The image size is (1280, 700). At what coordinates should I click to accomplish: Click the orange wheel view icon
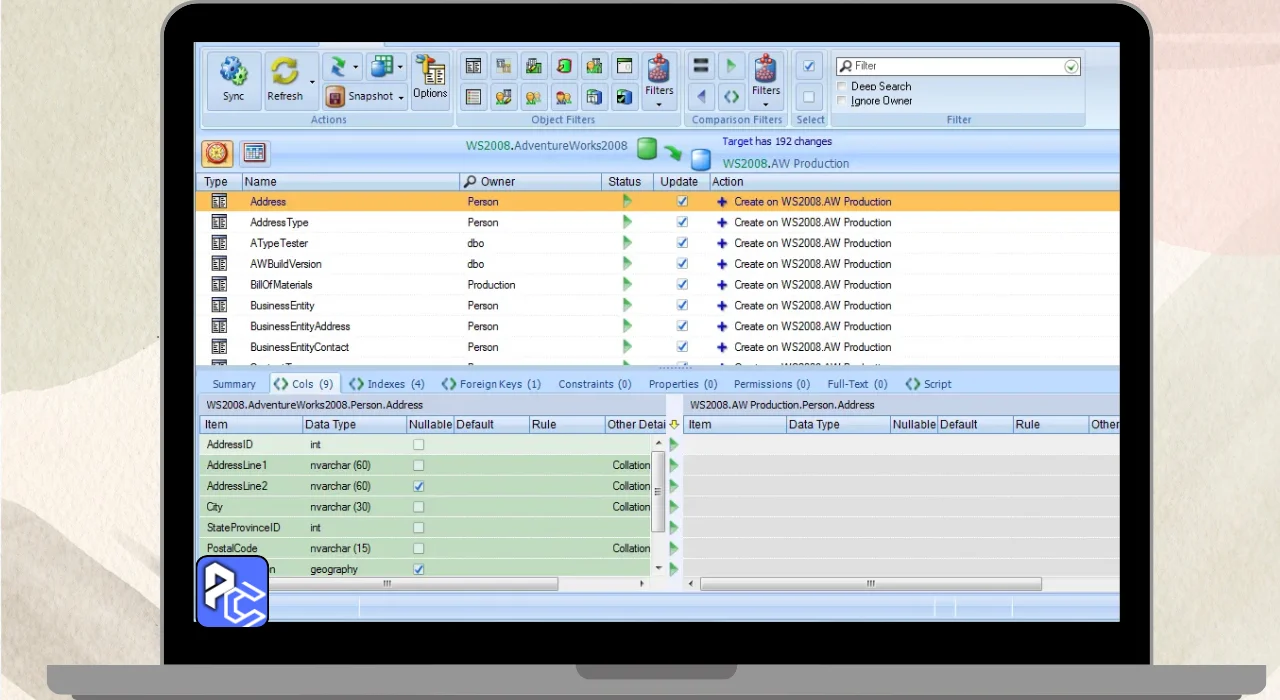pos(218,153)
